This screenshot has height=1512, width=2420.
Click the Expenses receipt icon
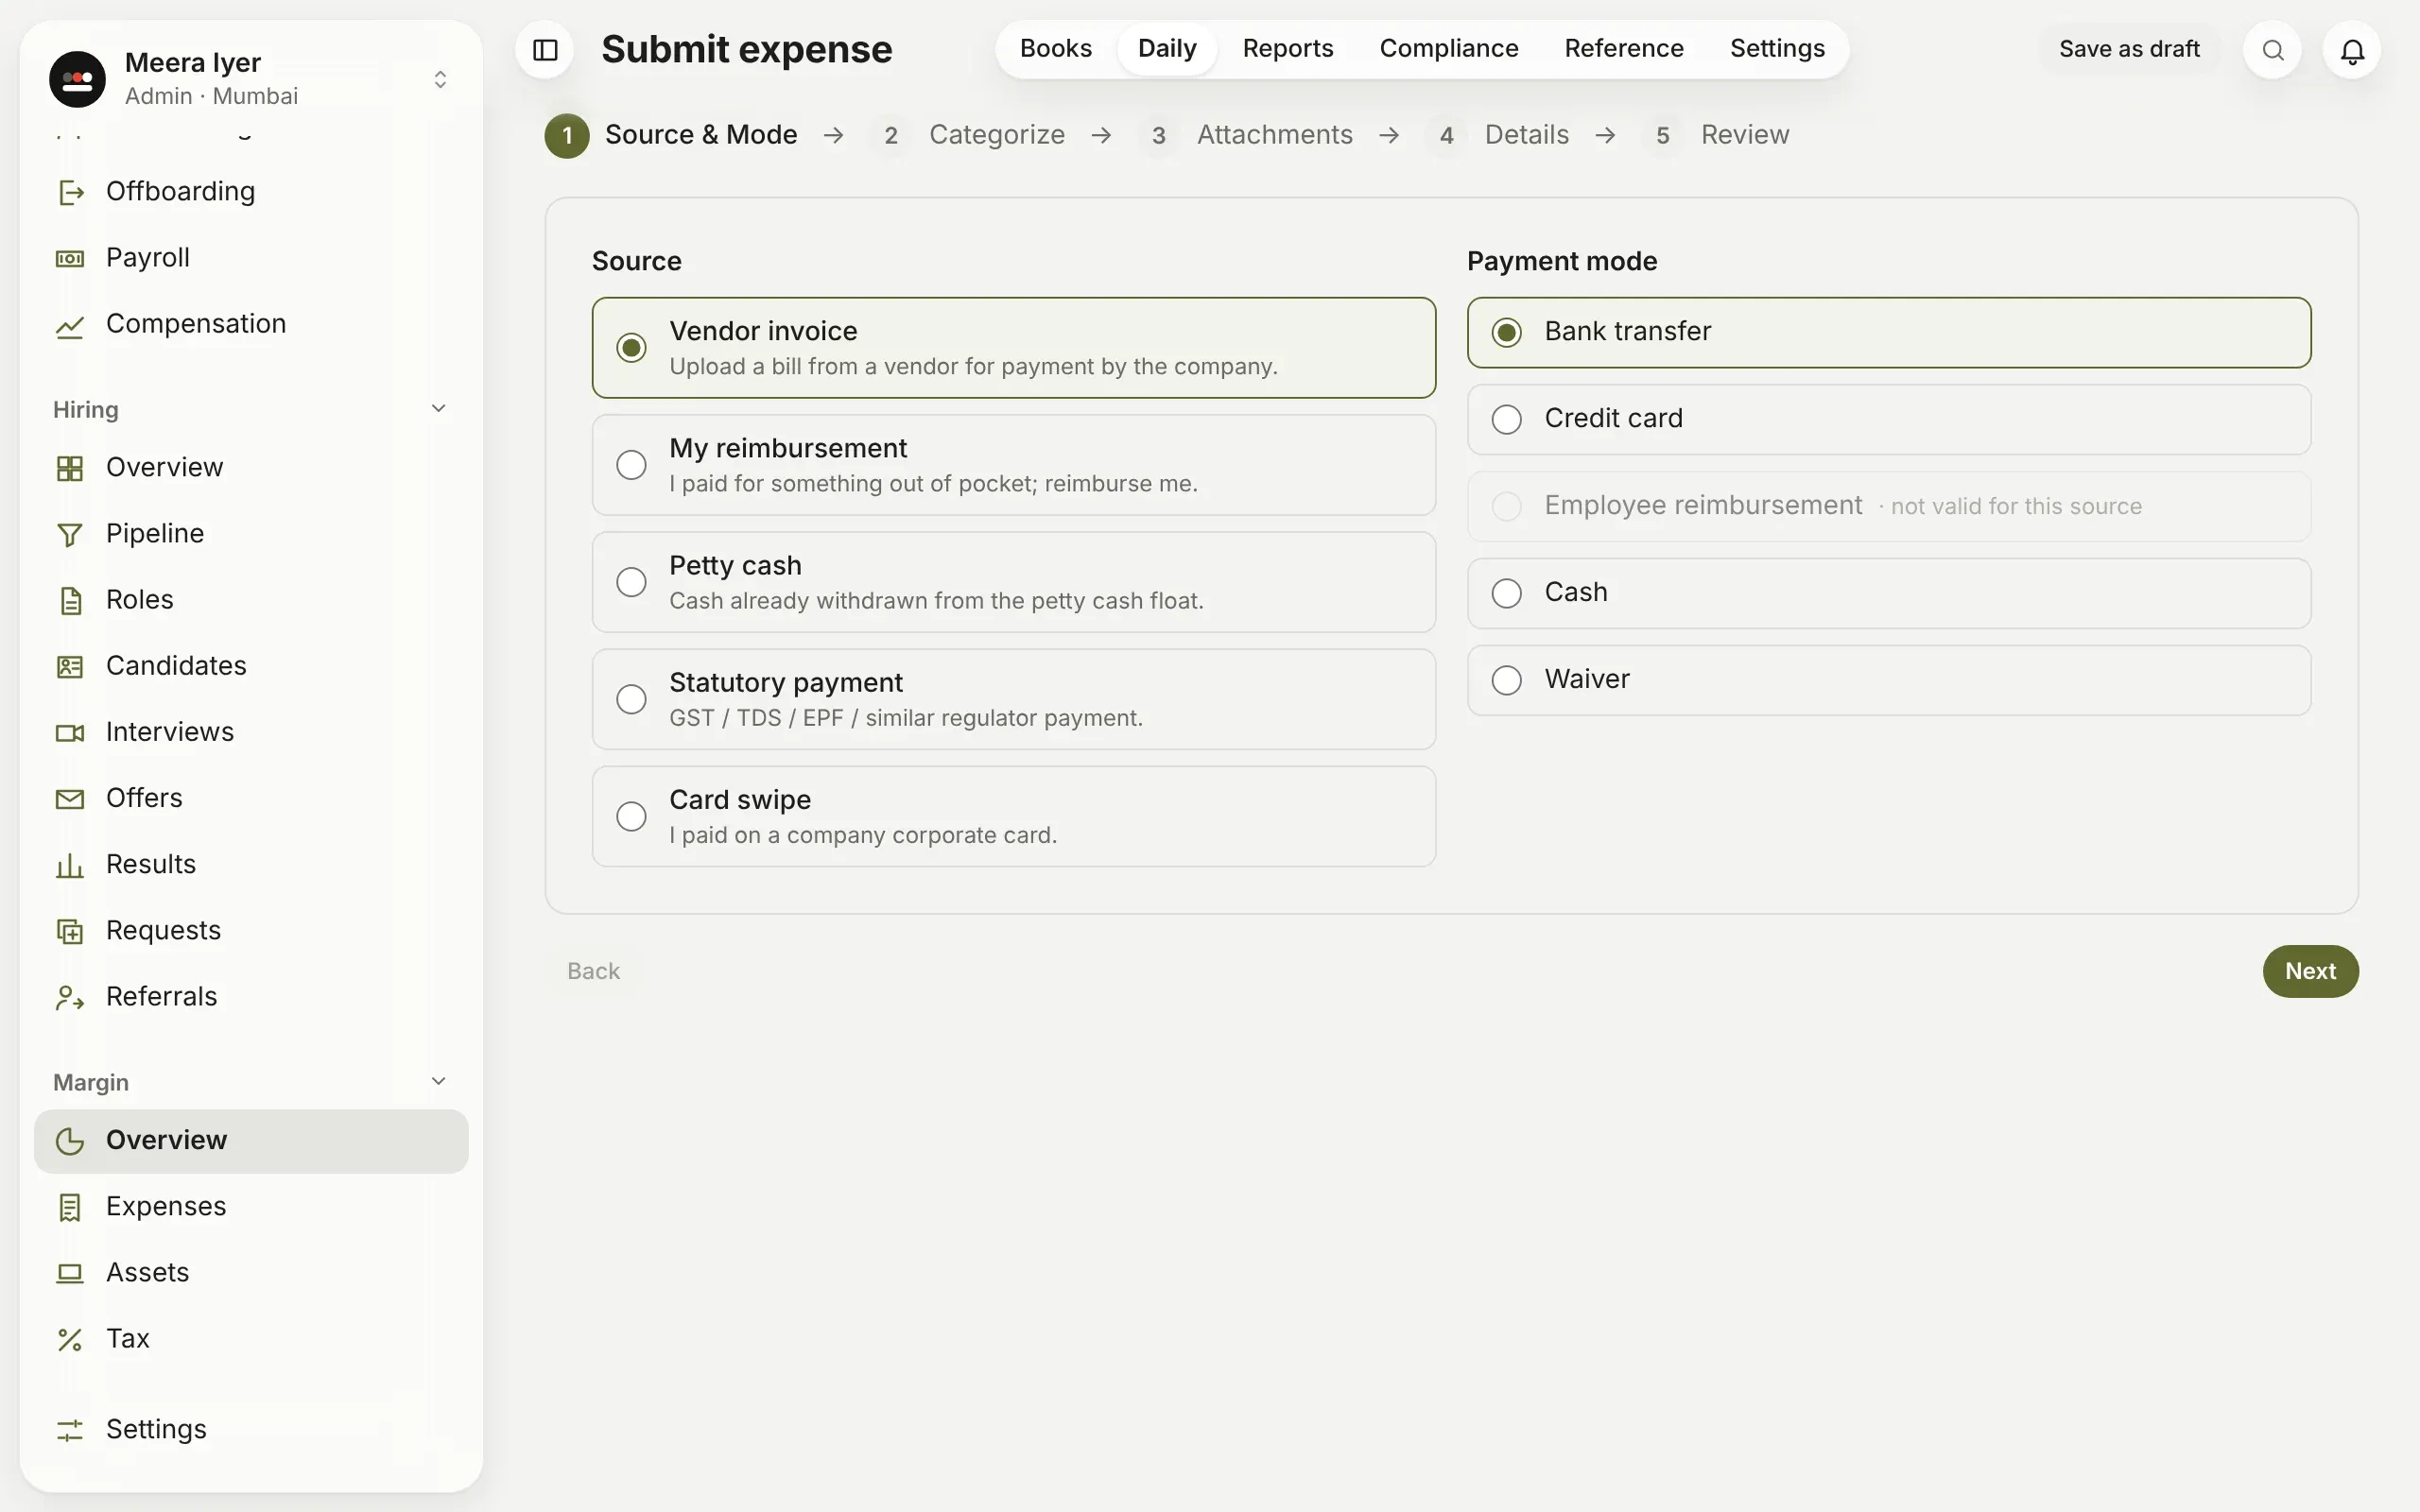70,1207
